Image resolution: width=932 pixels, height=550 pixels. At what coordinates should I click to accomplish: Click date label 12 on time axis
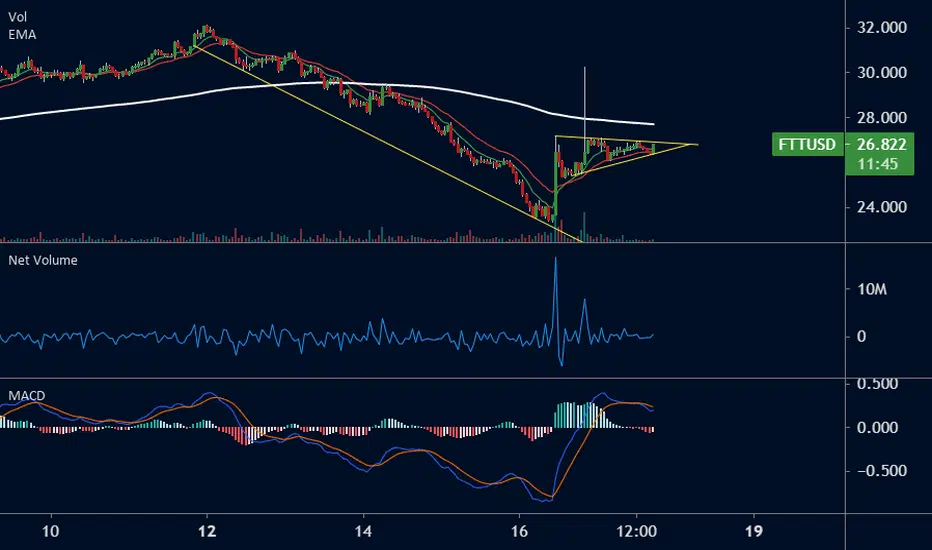207,531
